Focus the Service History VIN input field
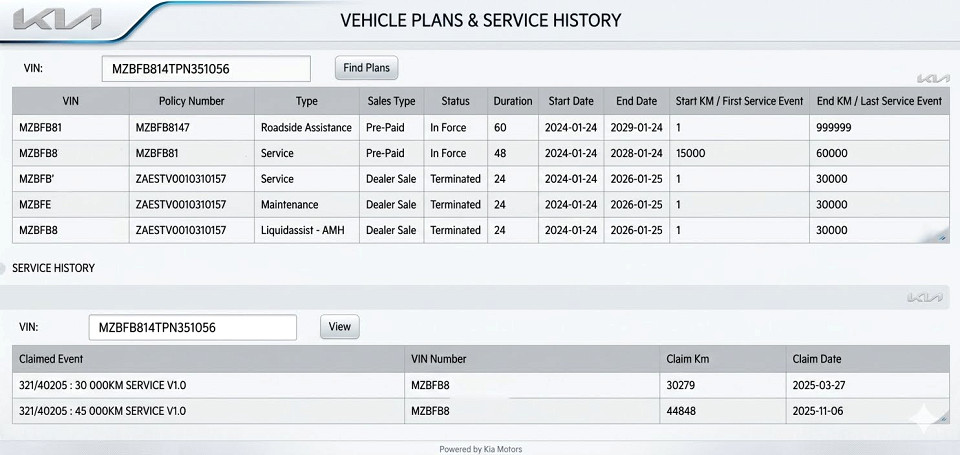Viewport: 960px width, 455px height. (193, 328)
